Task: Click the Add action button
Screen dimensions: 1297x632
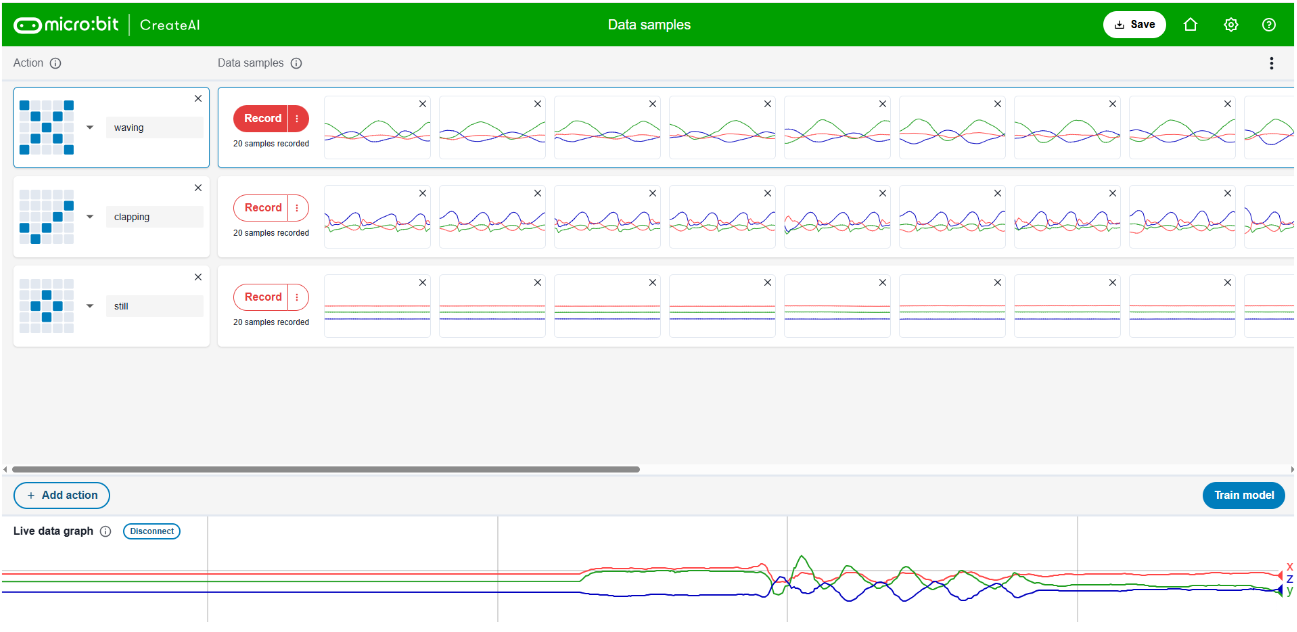Action: coord(62,495)
